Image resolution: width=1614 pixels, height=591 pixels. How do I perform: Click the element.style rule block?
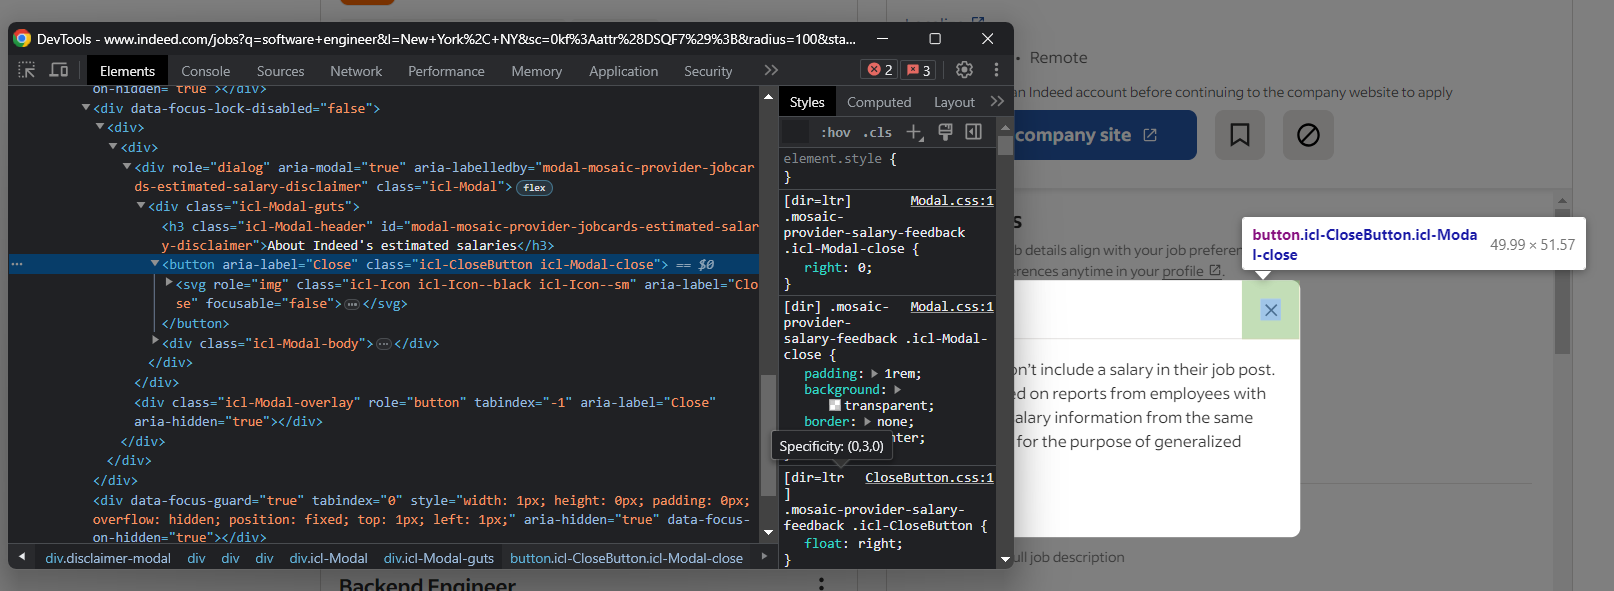(x=887, y=168)
